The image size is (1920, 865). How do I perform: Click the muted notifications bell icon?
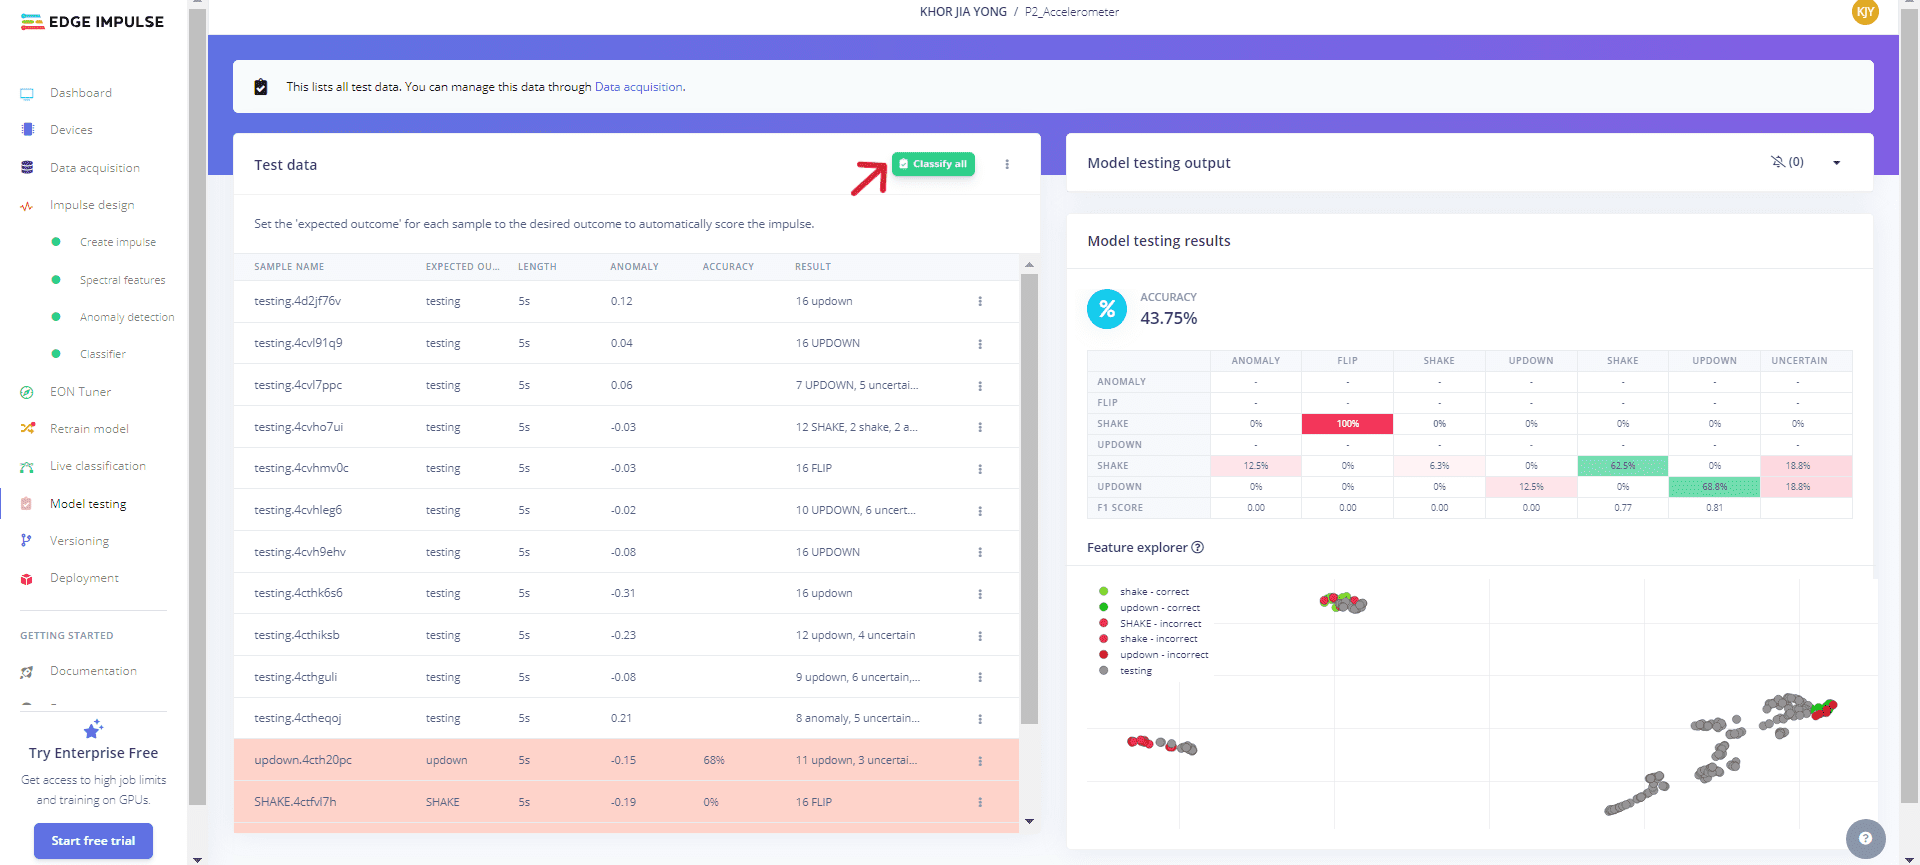click(1777, 162)
